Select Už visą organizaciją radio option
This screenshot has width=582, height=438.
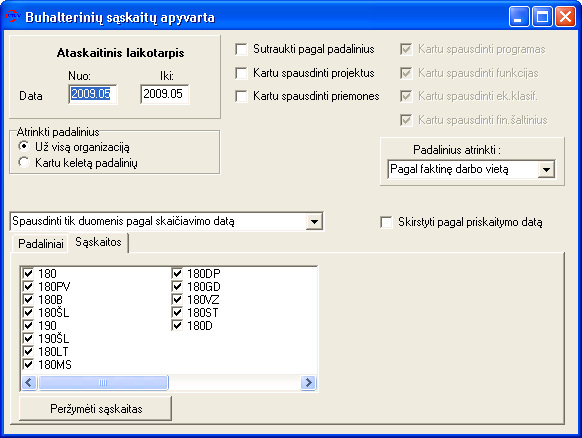[x=24, y=147]
